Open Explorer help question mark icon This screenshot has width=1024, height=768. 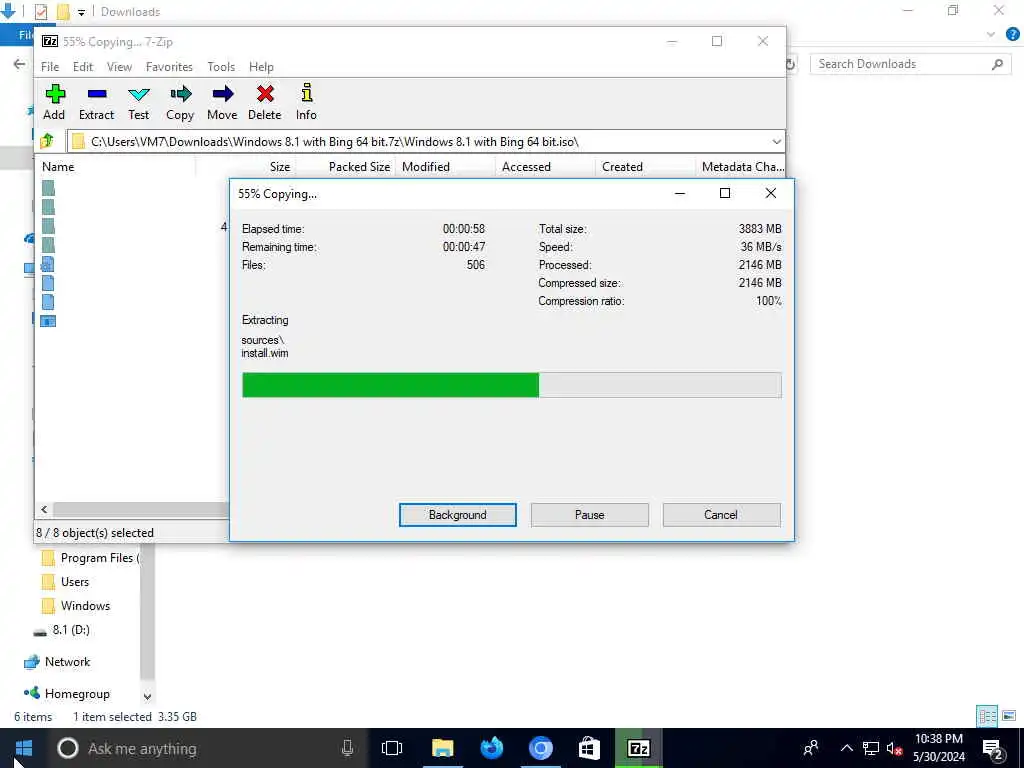point(1013,34)
